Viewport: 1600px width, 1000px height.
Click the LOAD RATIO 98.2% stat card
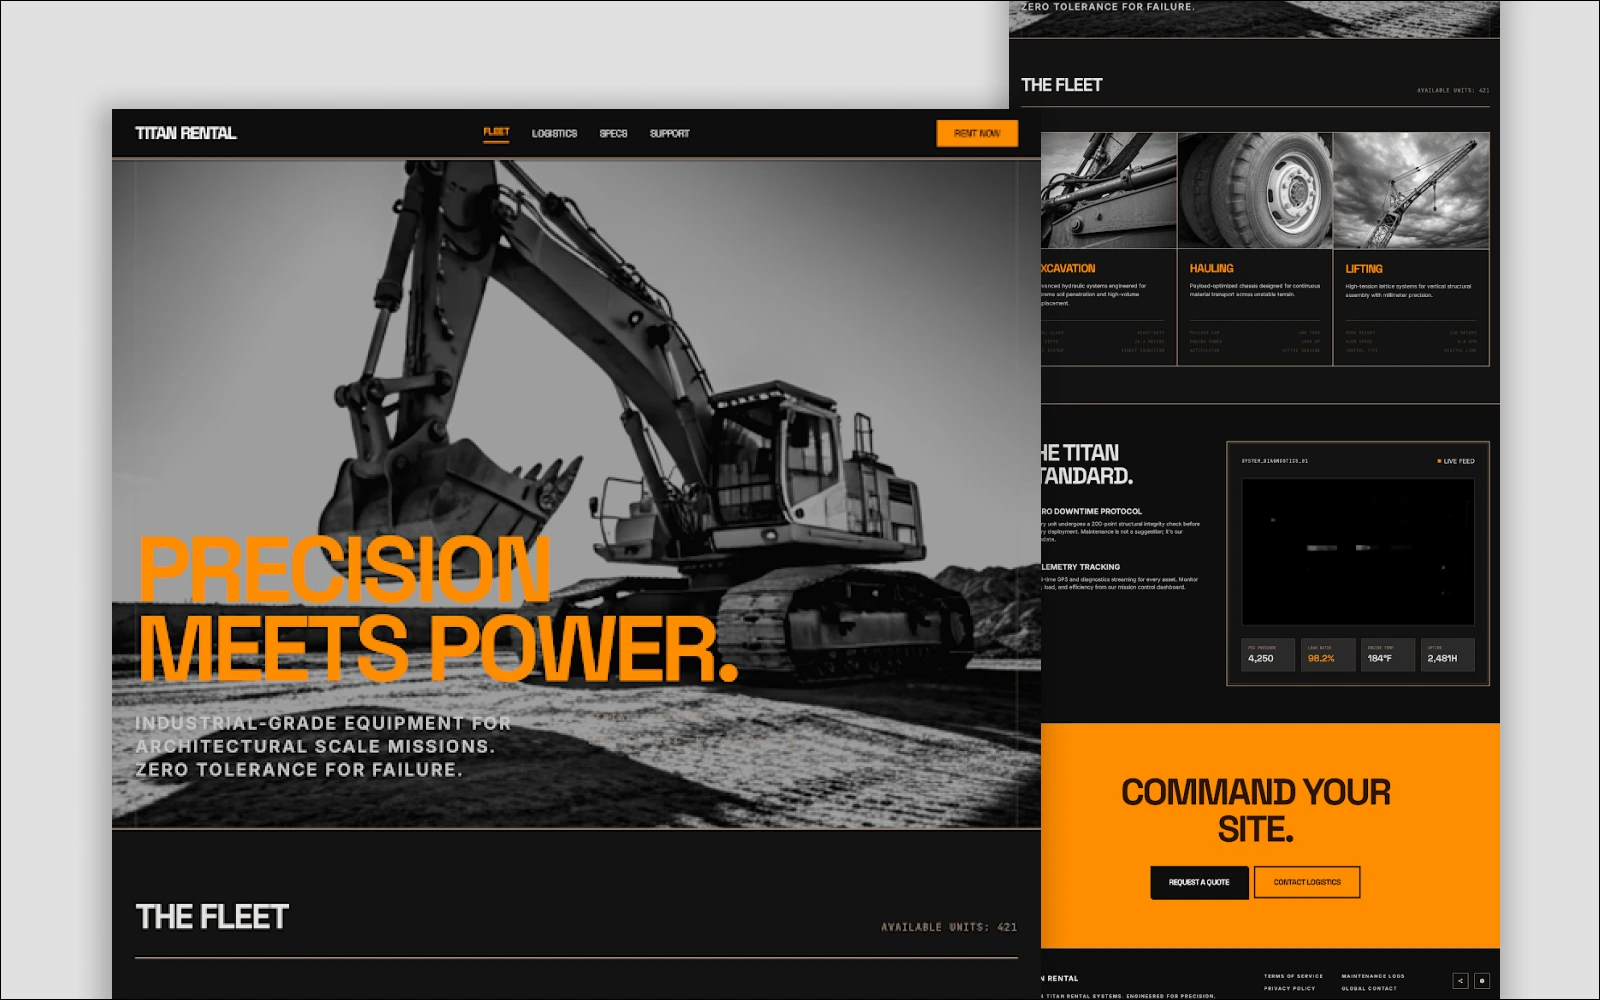(x=1327, y=655)
